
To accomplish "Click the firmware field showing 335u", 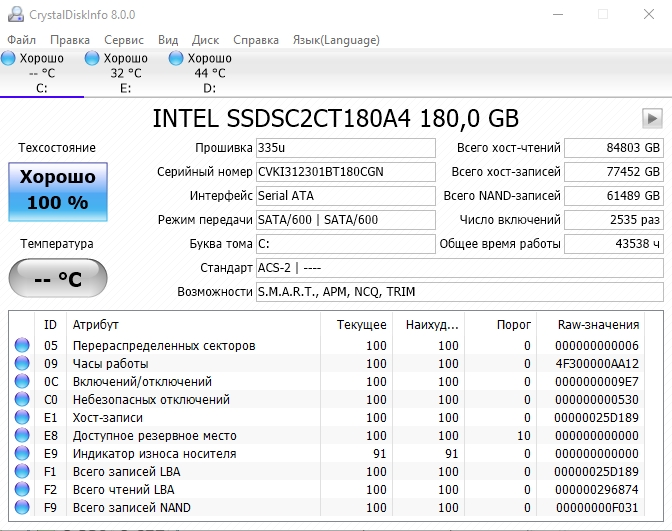I will [345, 148].
